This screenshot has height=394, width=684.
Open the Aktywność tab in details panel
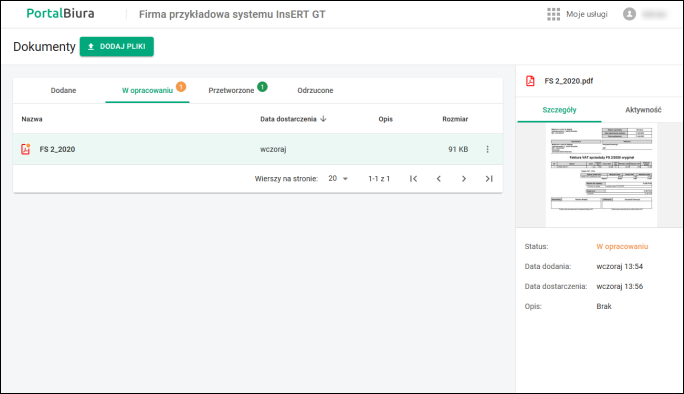click(x=643, y=110)
